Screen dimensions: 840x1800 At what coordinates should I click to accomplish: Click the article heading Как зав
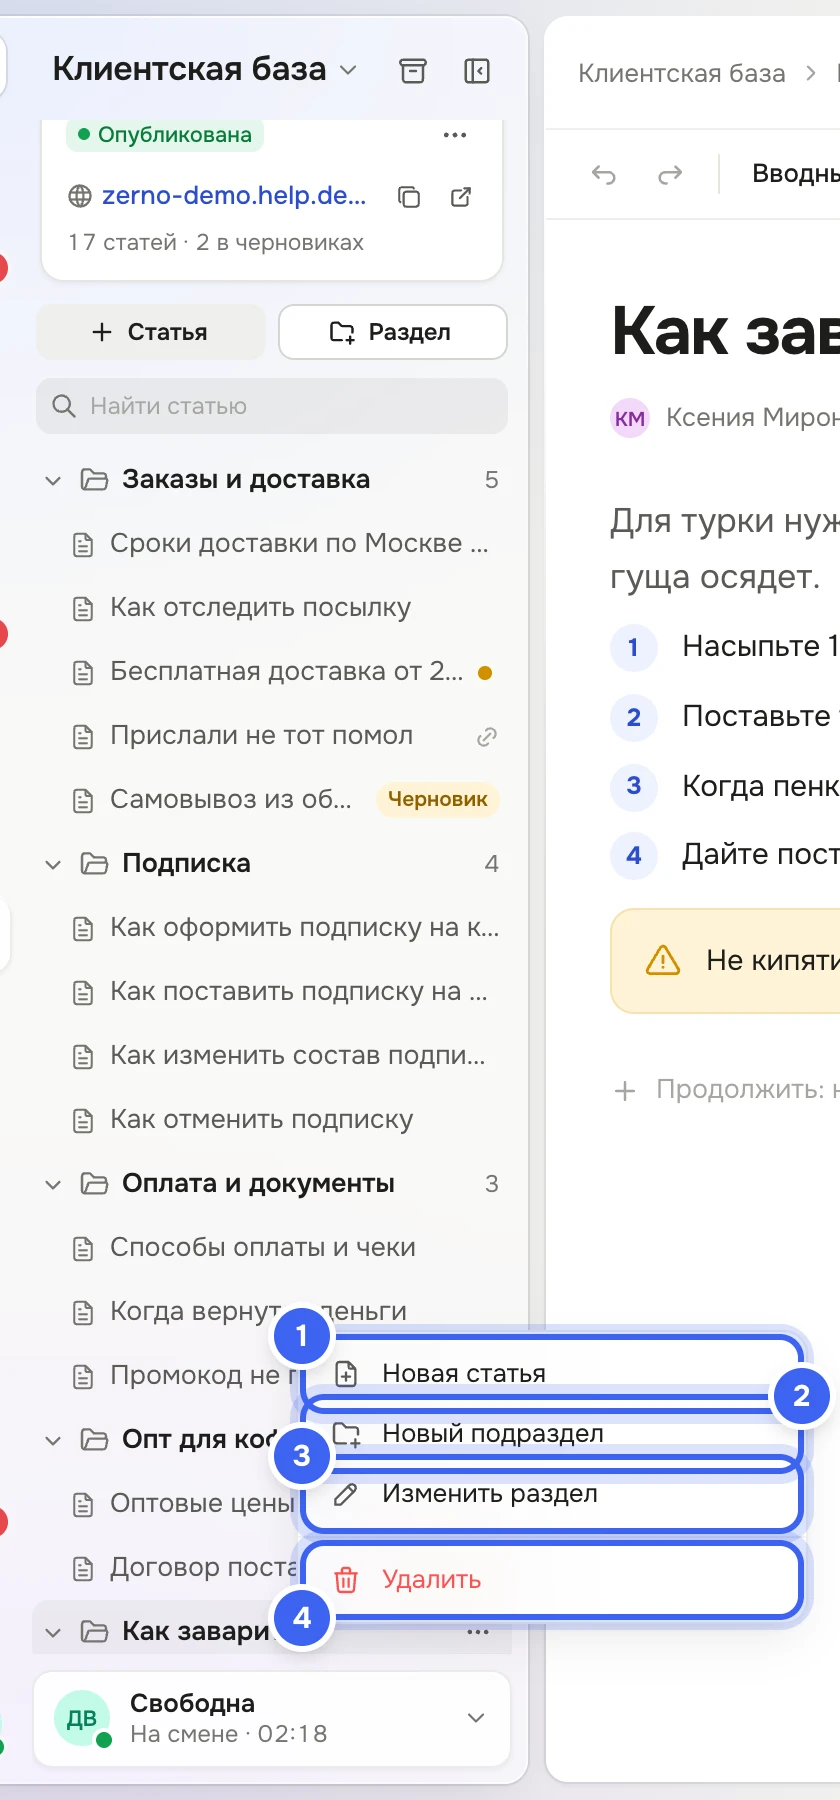[726, 332]
